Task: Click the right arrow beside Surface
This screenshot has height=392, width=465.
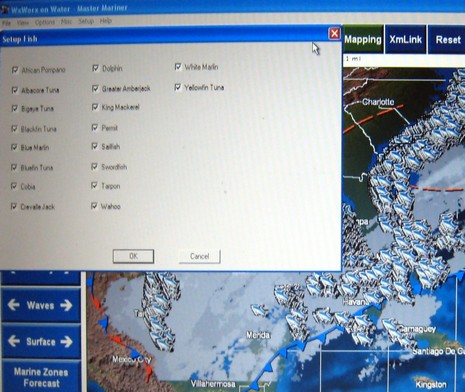Action: click(66, 341)
